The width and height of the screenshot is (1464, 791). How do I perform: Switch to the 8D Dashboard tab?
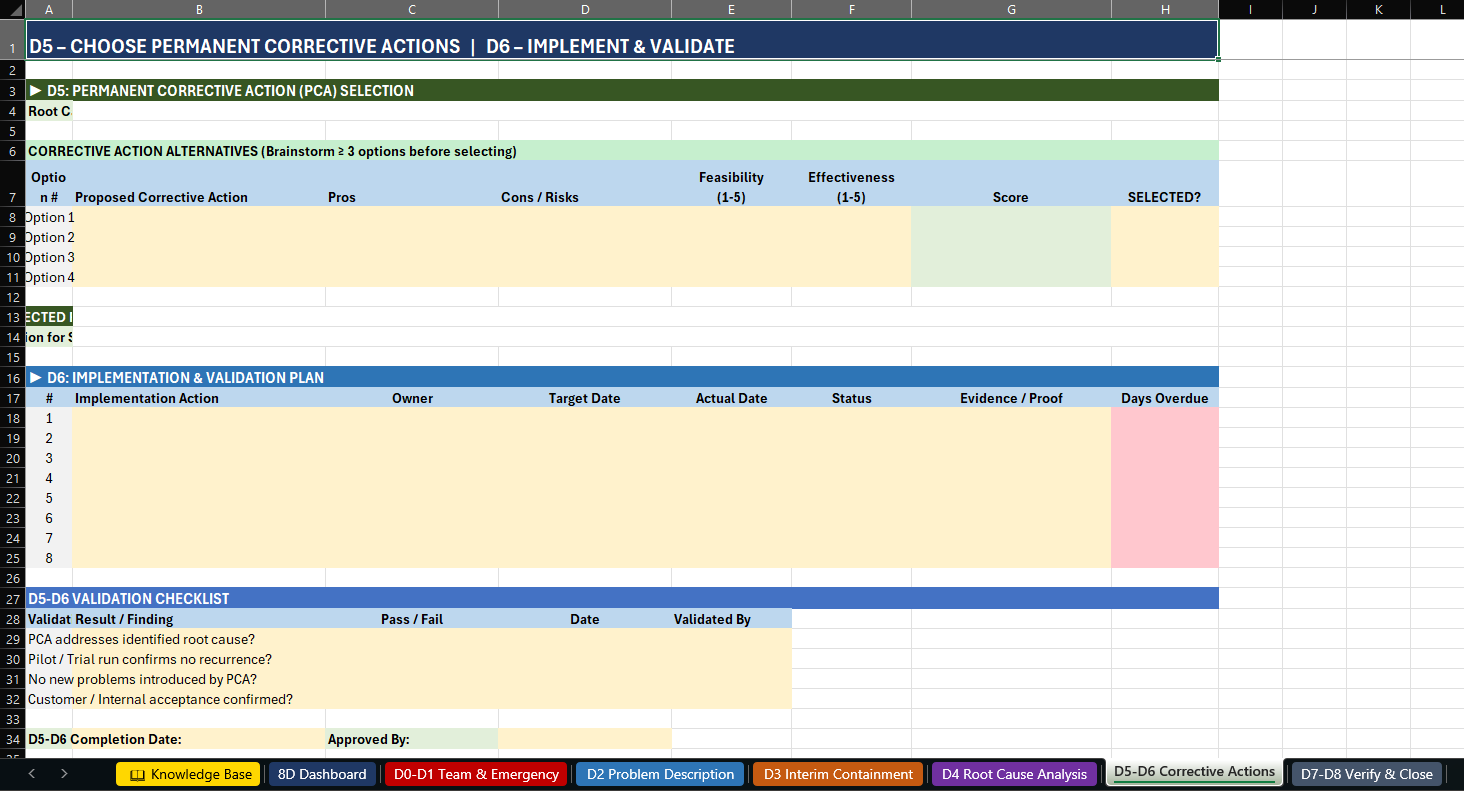(321, 772)
